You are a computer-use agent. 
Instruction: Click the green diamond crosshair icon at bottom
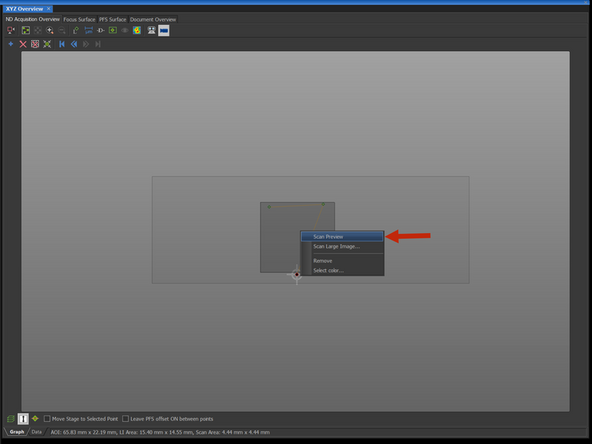(x=35, y=418)
